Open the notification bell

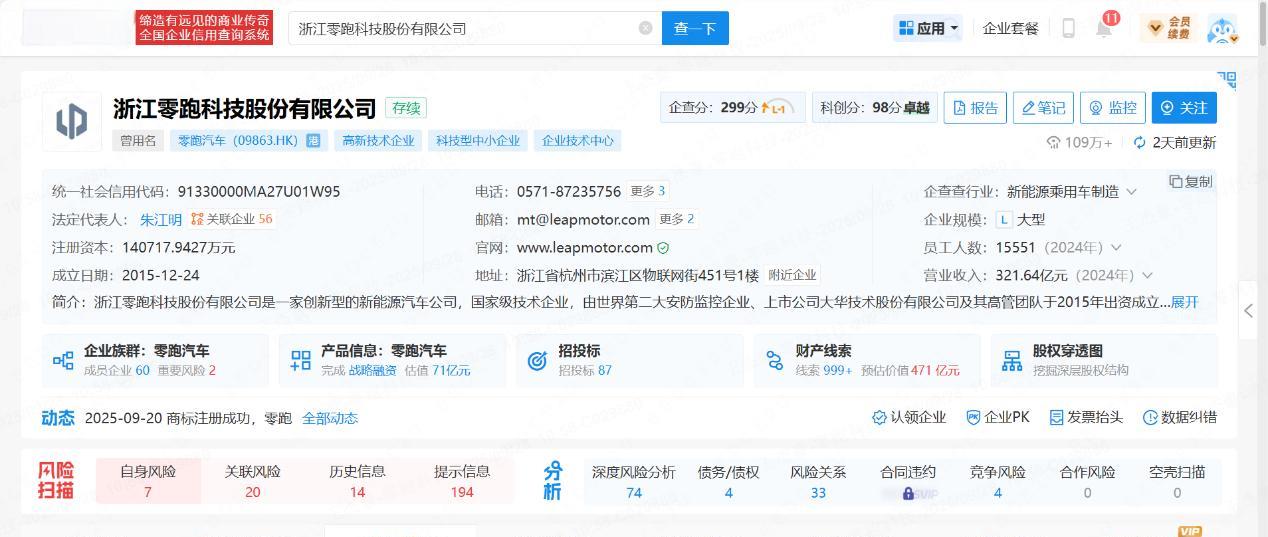[1104, 28]
